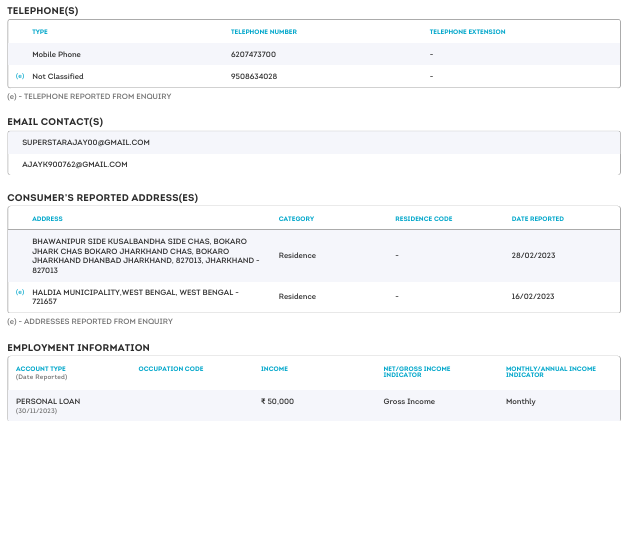Viewport: 636px width, 536px height.
Task: Click the Gross Income indicator value
Action: click(409, 401)
